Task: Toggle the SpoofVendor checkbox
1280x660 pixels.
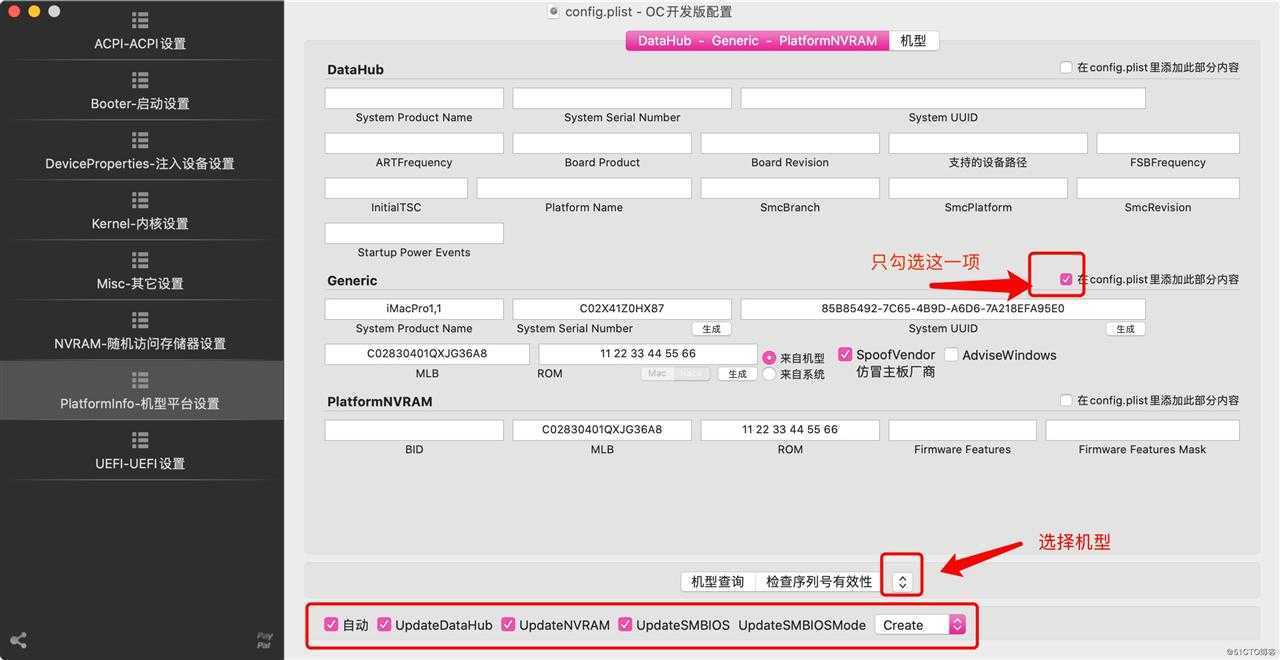Action: pyautogui.click(x=845, y=354)
